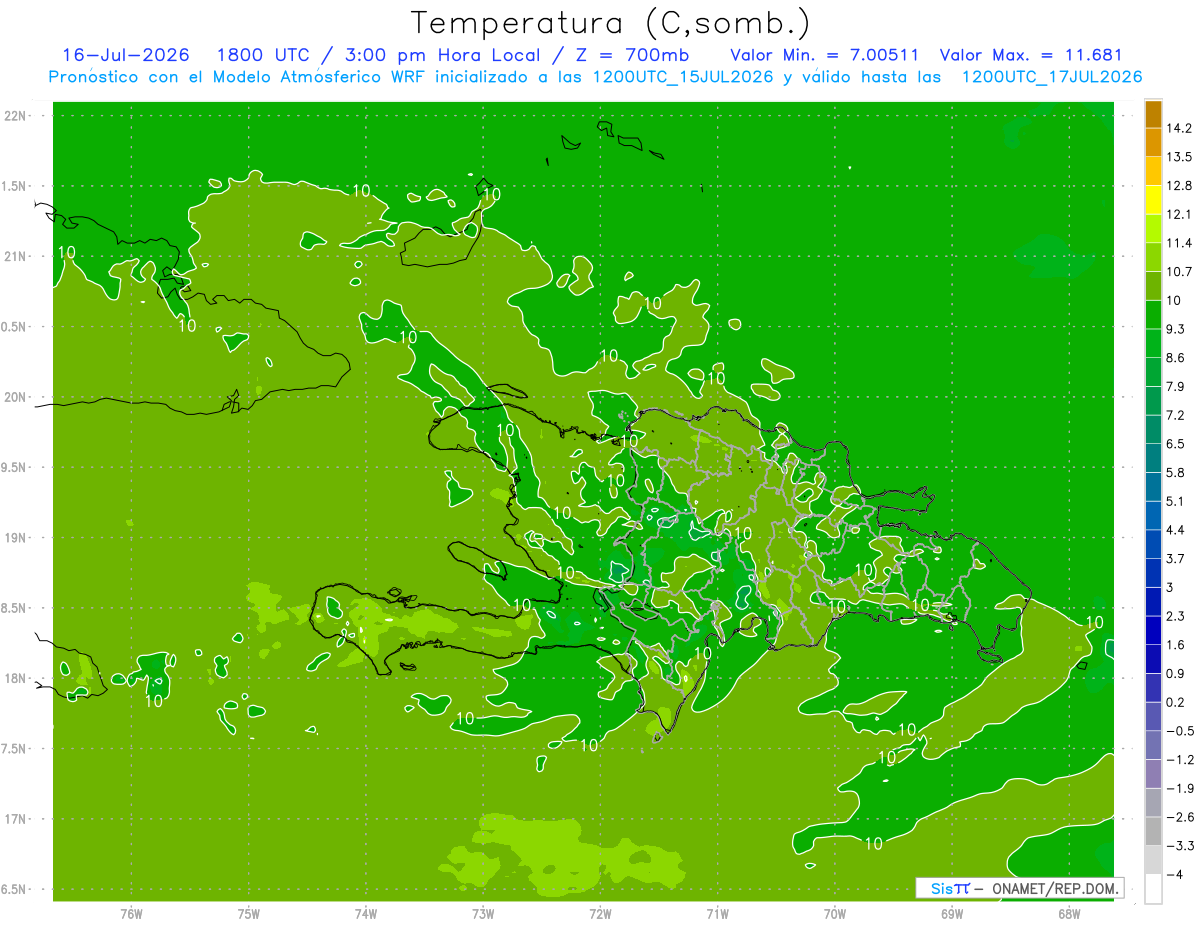Click the "4.4" legend value

point(1177,530)
